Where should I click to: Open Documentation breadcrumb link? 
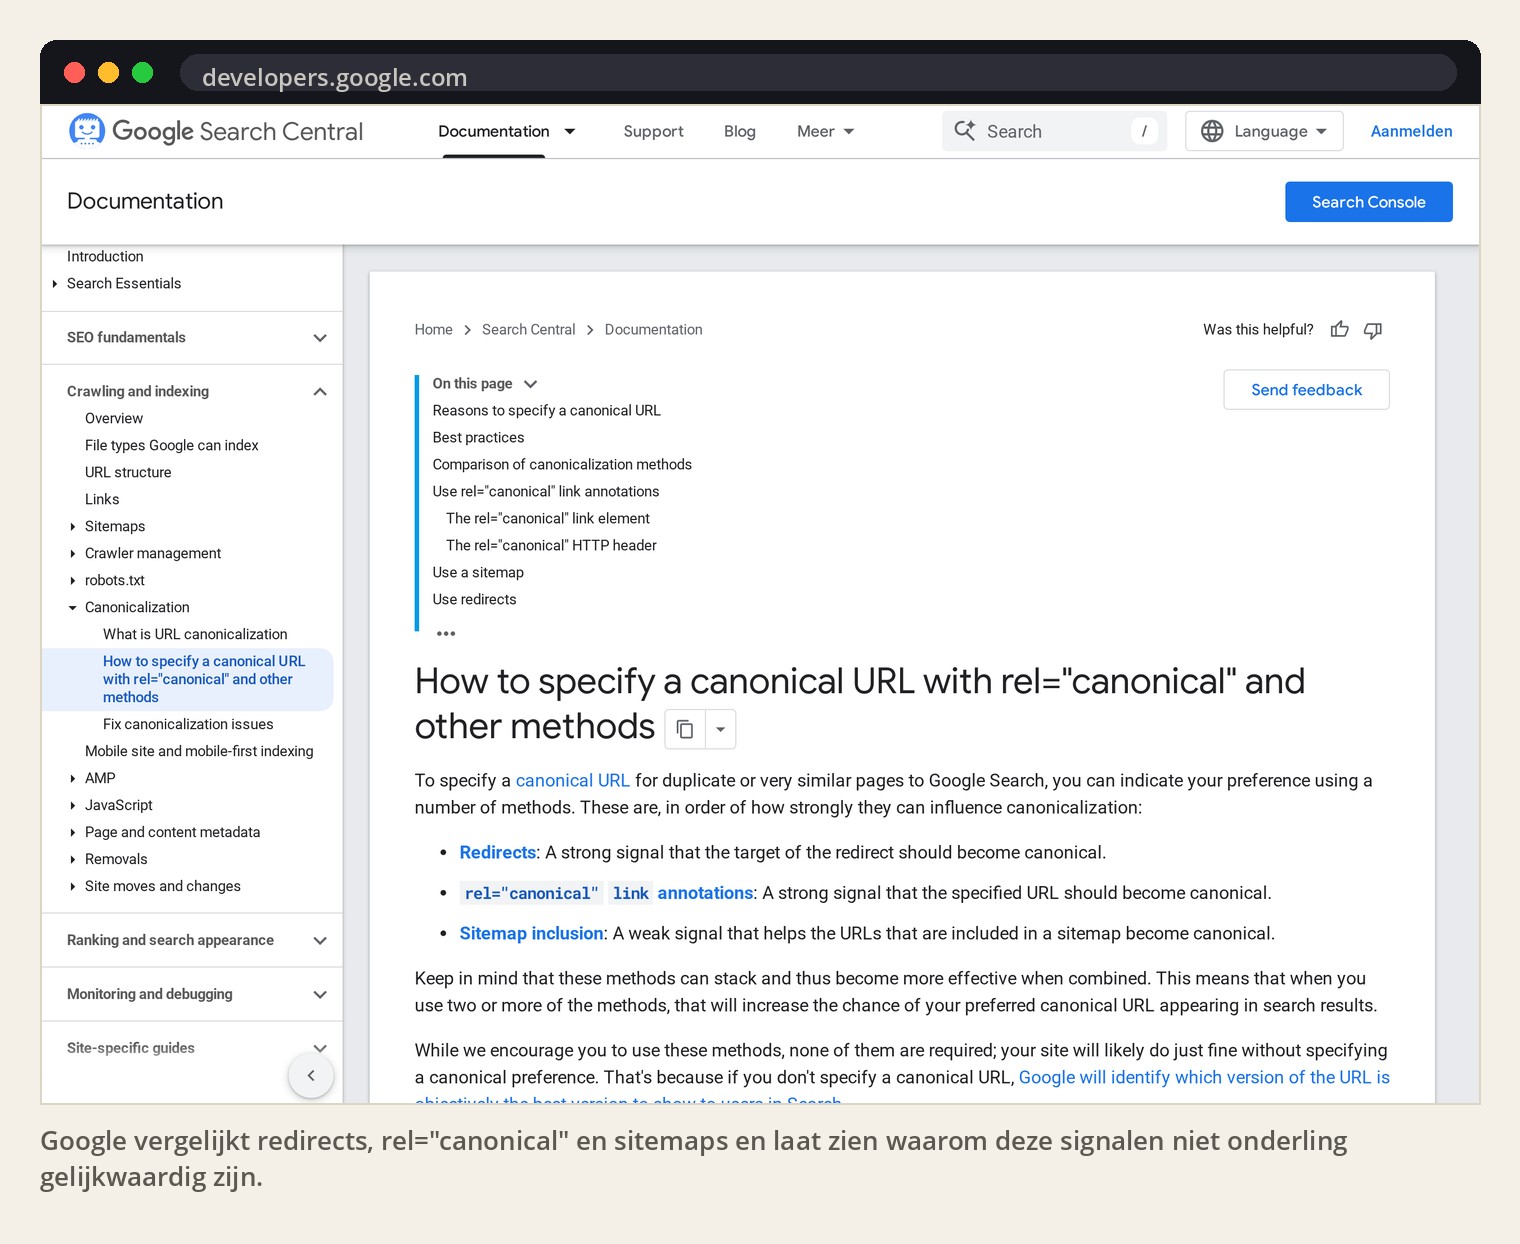(x=653, y=330)
